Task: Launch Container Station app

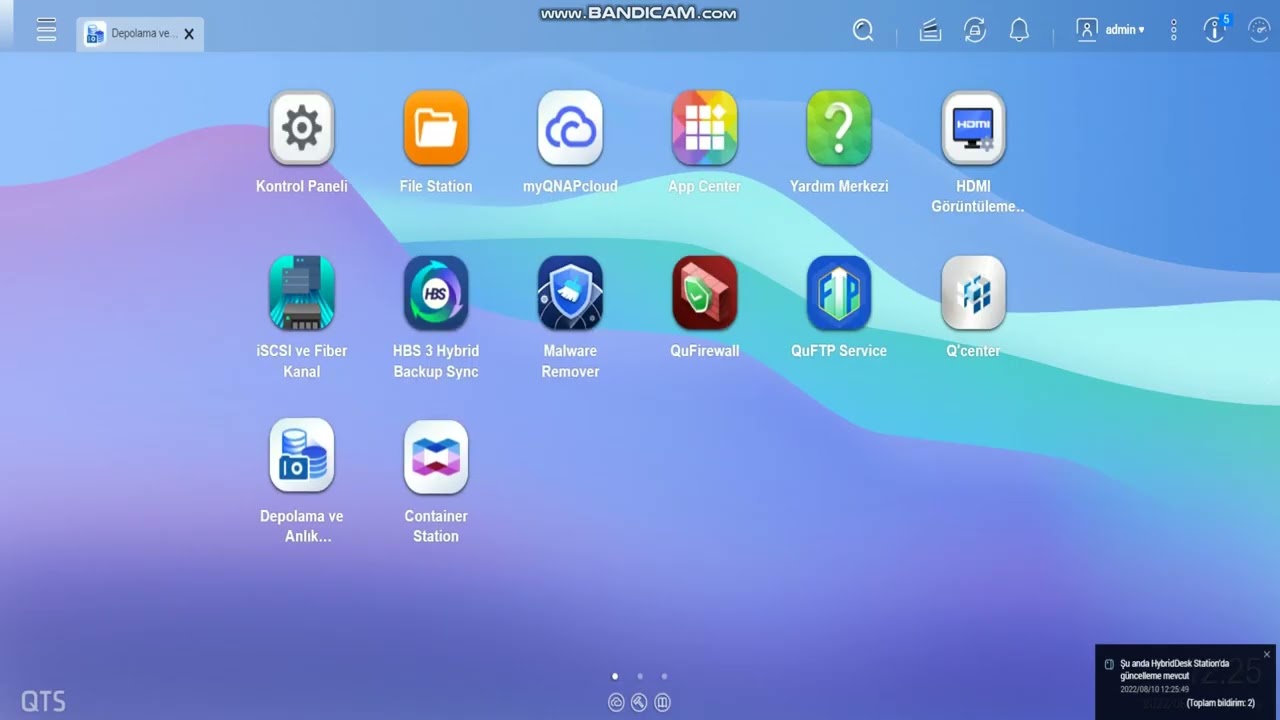Action: pyautogui.click(x=436, y=456)
